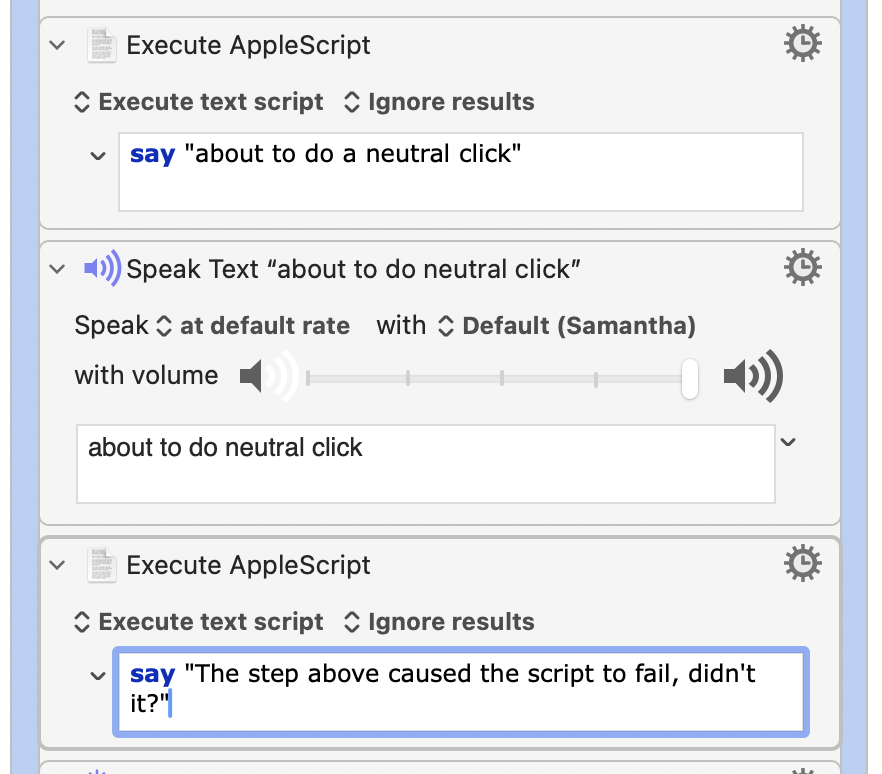Screen dimensions: 882x774
Task: Click the script document icon of bottom AppleScript action
Action: pyautogui.click(x=102, y=565)
